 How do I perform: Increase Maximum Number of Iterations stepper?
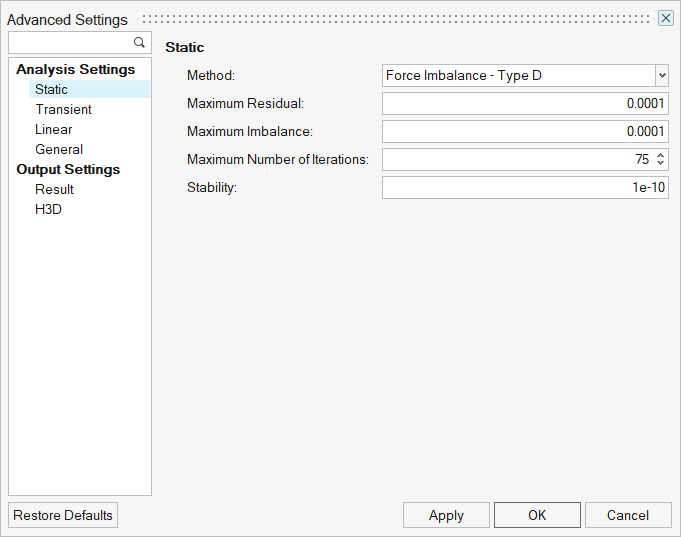(660, 155)
